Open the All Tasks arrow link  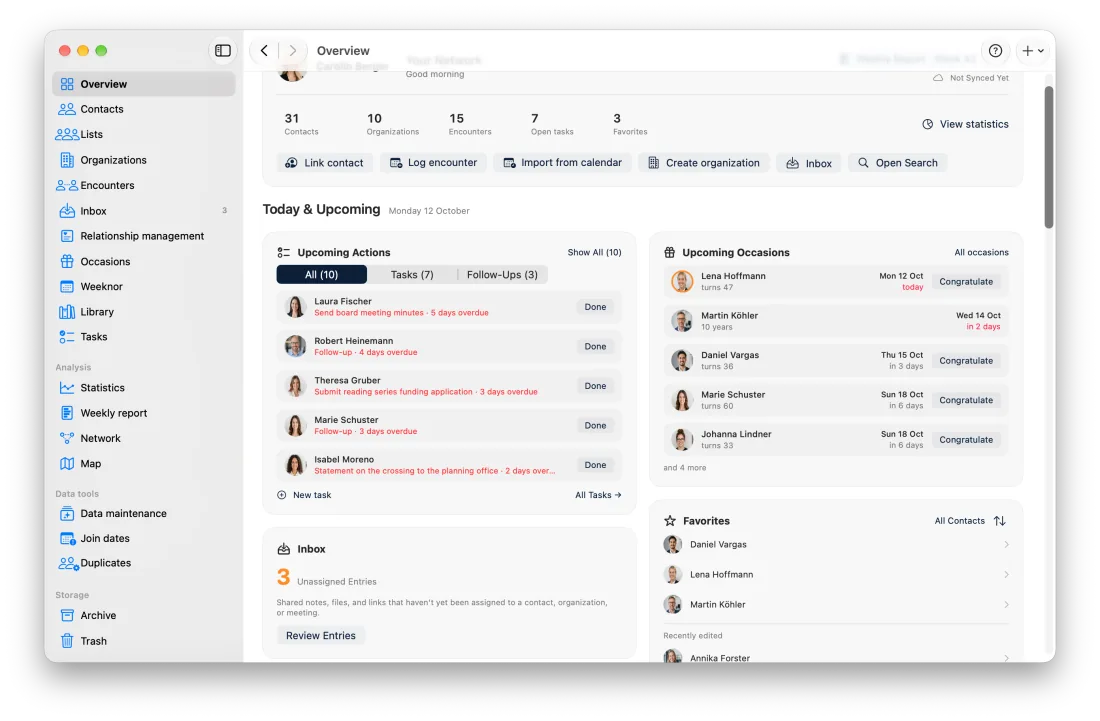coord(598,495)
